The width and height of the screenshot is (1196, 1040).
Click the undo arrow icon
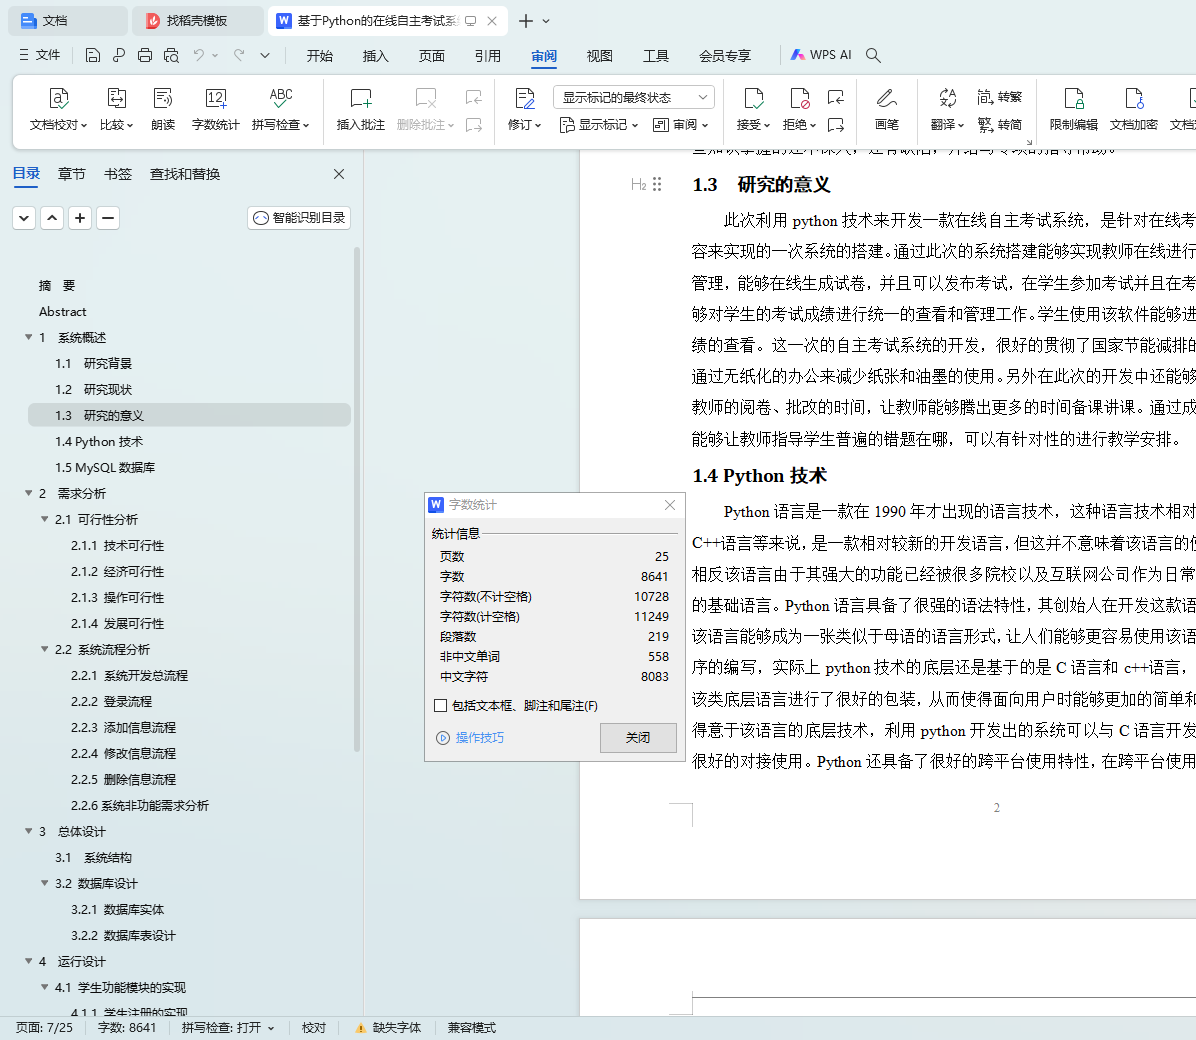198,55
